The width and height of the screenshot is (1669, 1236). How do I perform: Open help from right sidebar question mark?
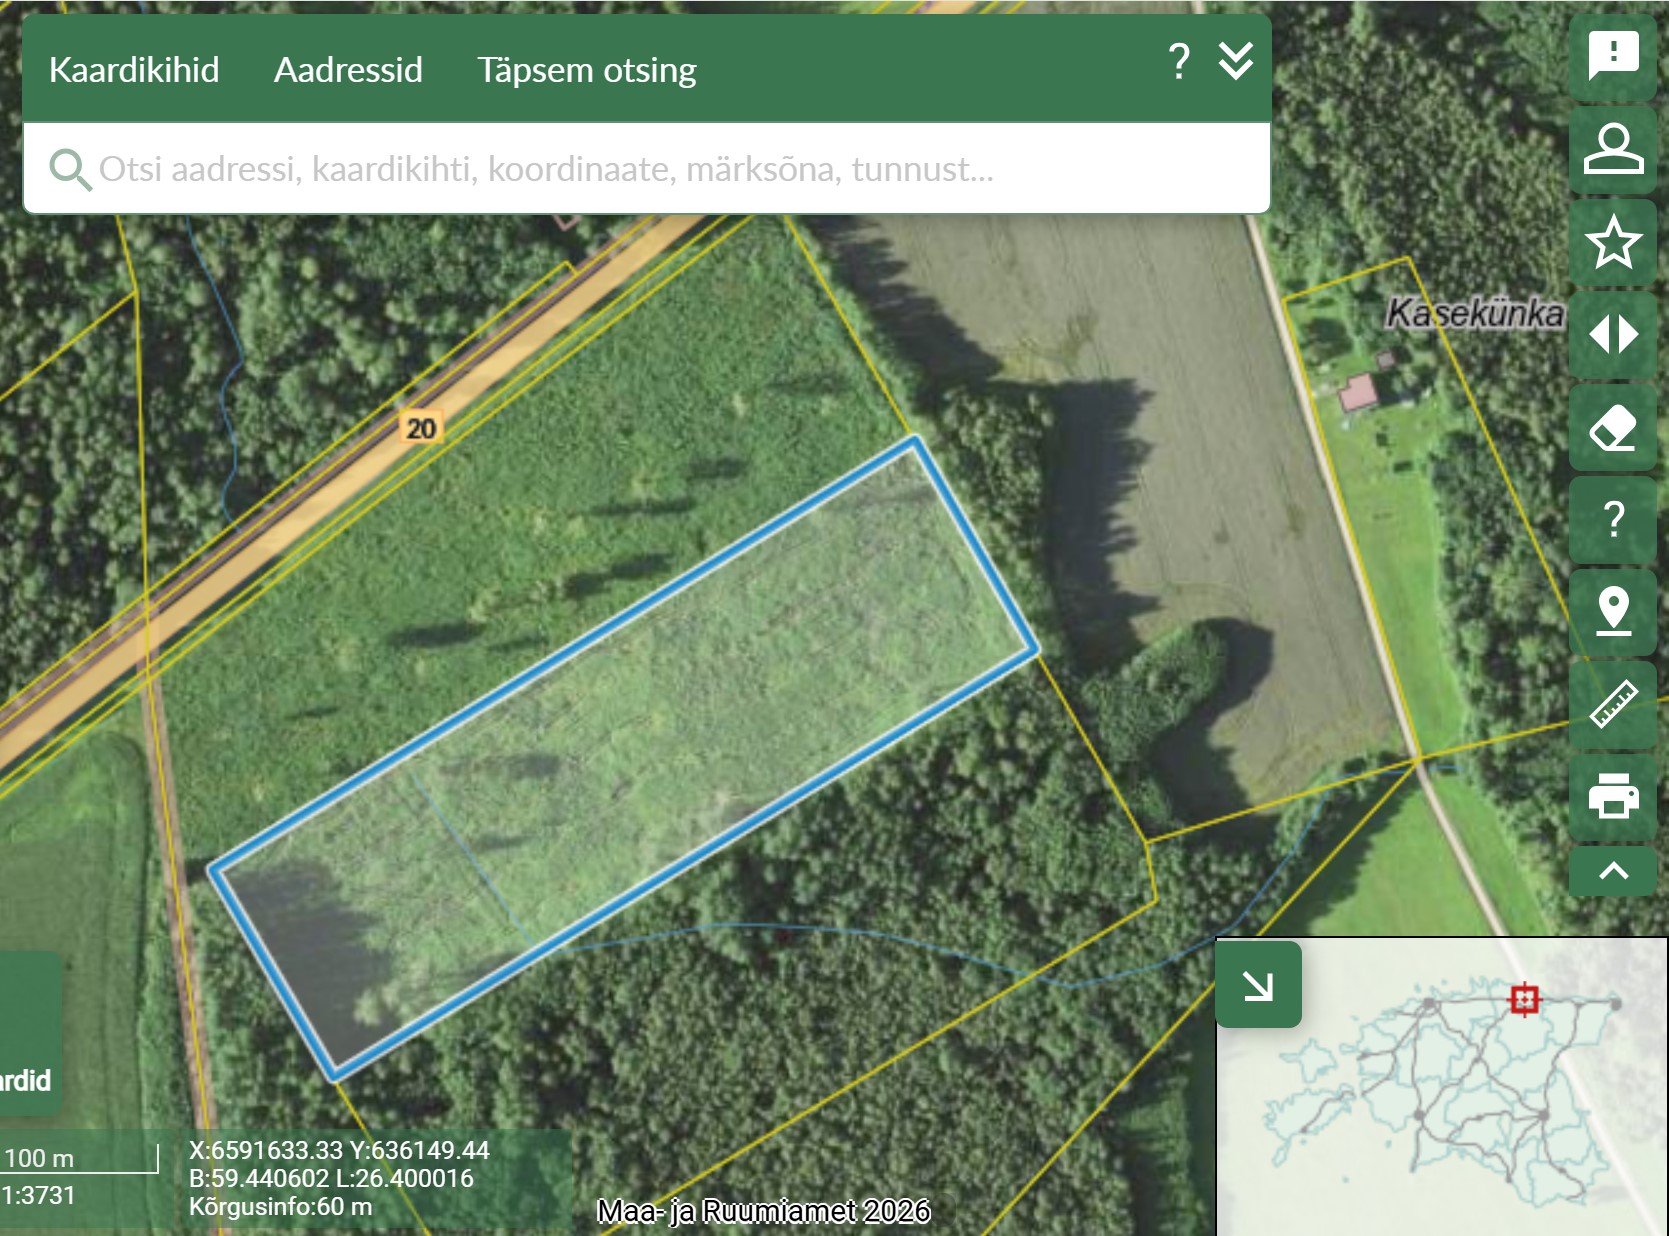(x=1613, y=519)
